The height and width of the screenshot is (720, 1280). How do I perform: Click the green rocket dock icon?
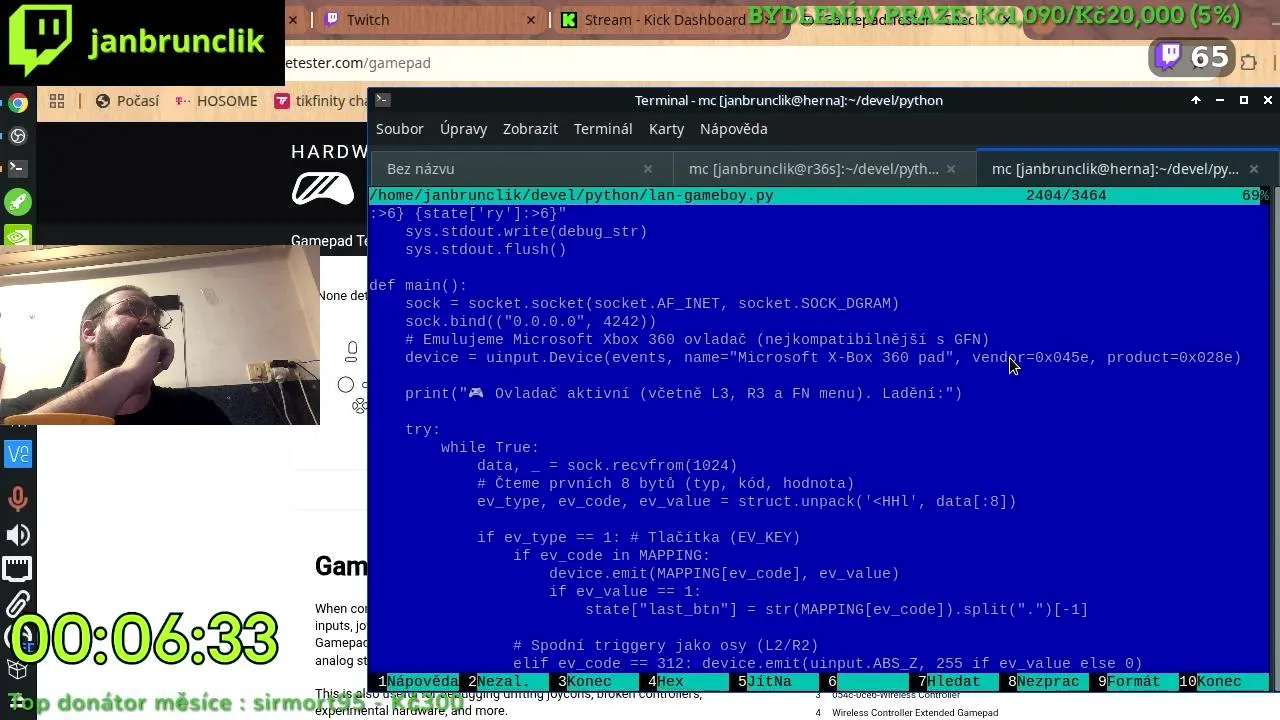[17, 202]
